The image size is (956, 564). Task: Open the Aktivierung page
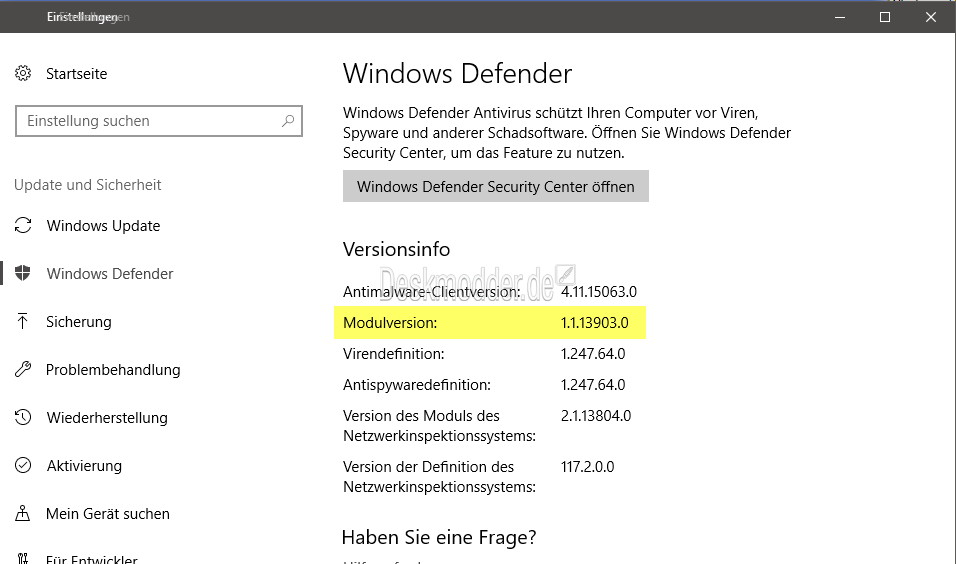tap(84, 466)
